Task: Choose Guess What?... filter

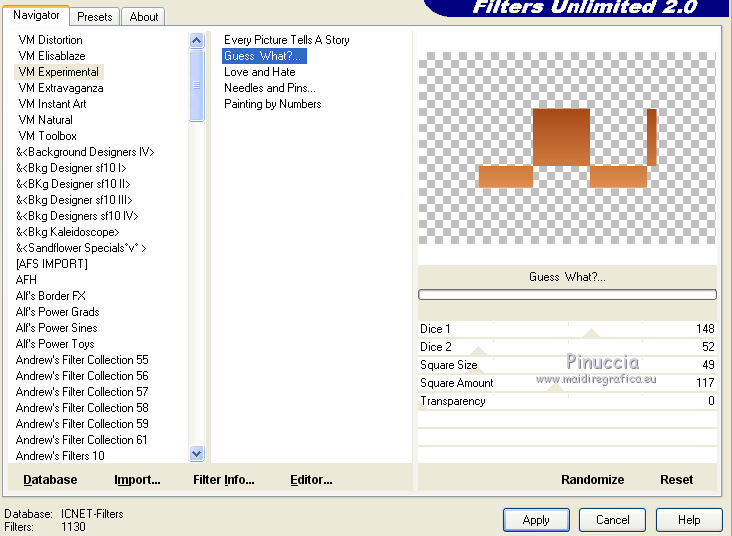Action: tap(264, 56)
